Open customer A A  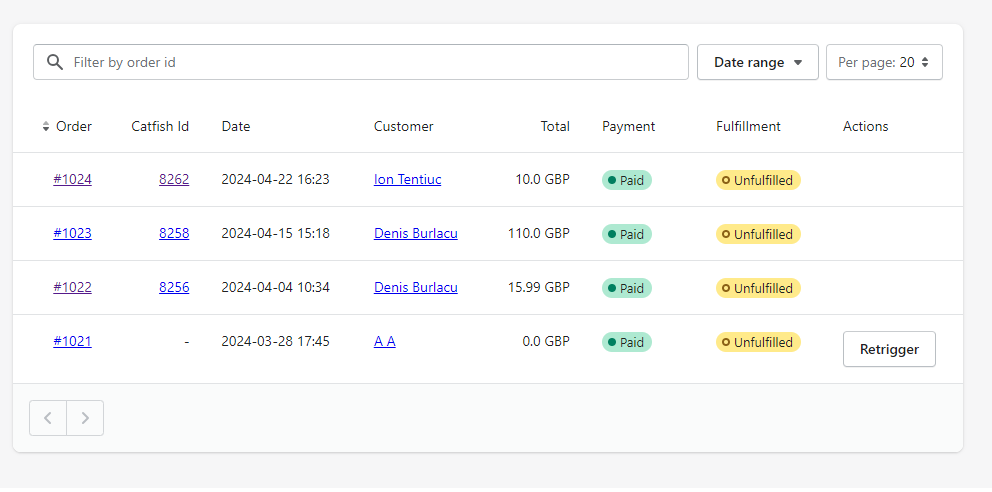tap(385, 341)
